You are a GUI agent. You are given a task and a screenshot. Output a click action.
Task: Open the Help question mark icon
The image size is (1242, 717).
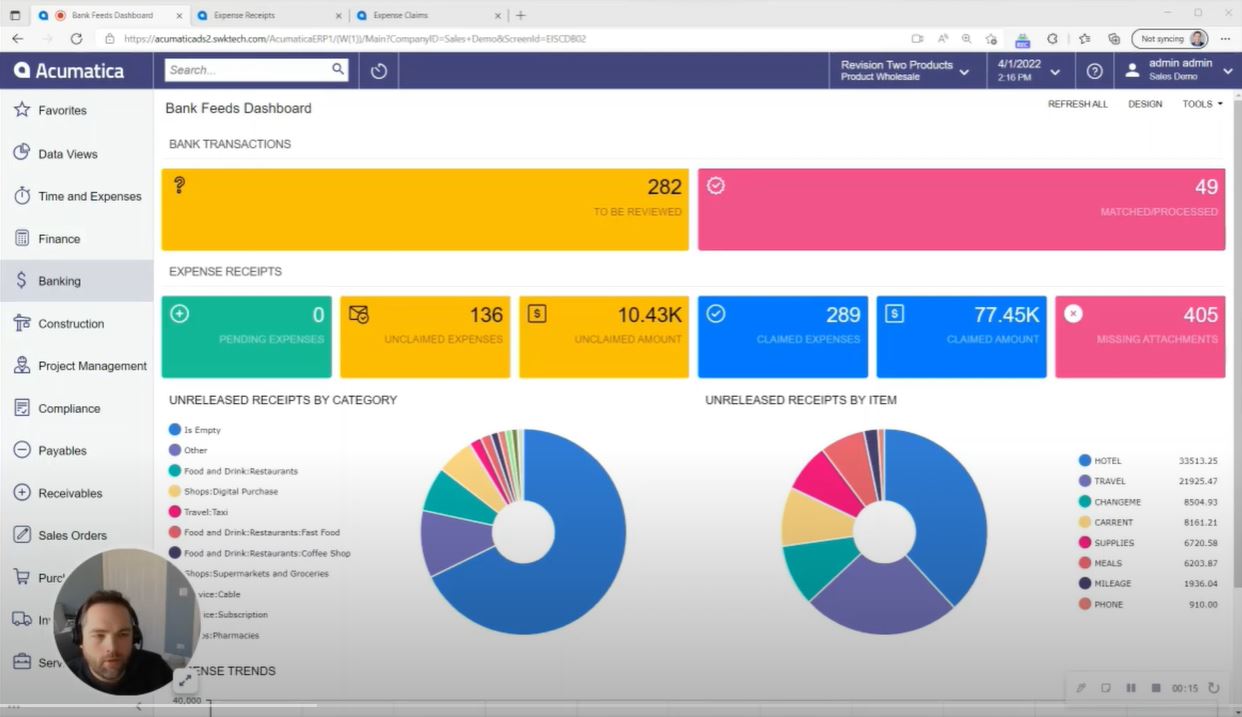[1095, 71]
